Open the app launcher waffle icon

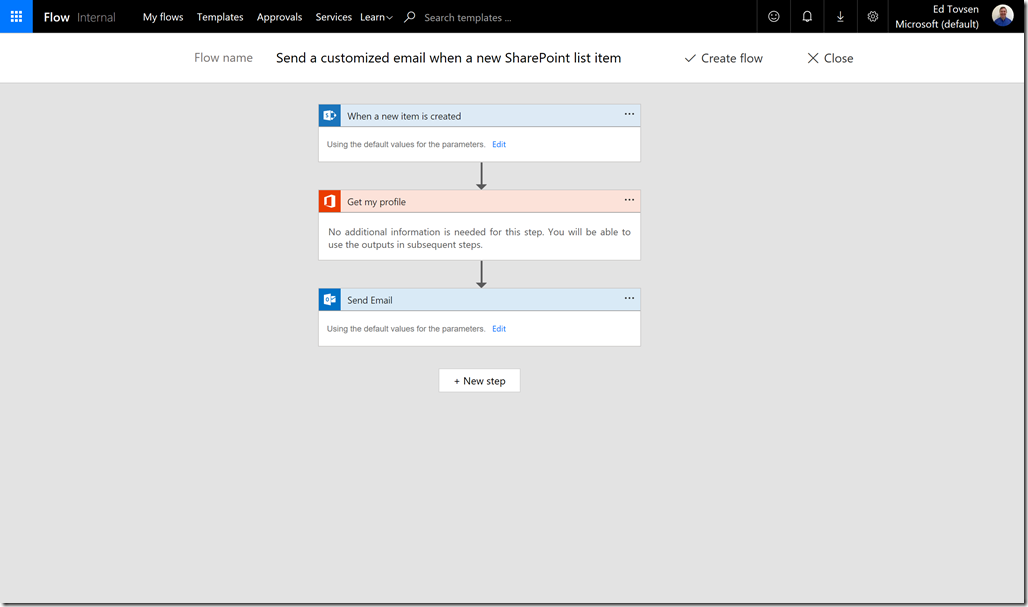coord(16,16)
